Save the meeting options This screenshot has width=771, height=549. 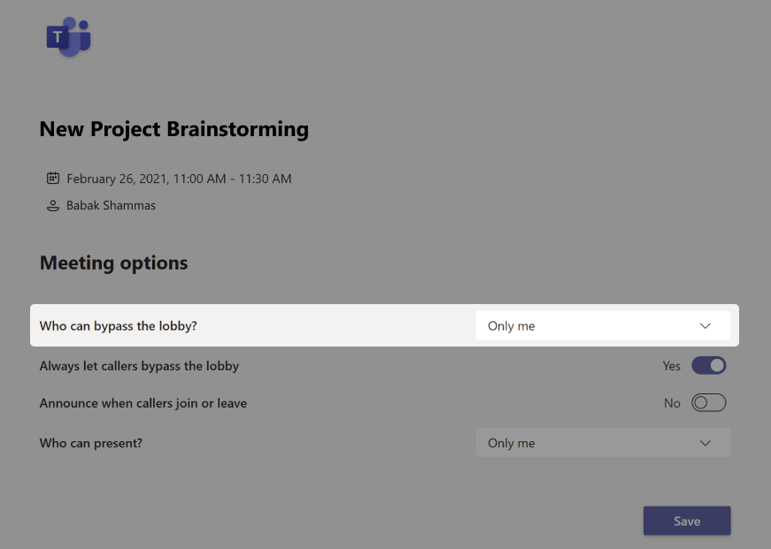click(x=687, y=520)
